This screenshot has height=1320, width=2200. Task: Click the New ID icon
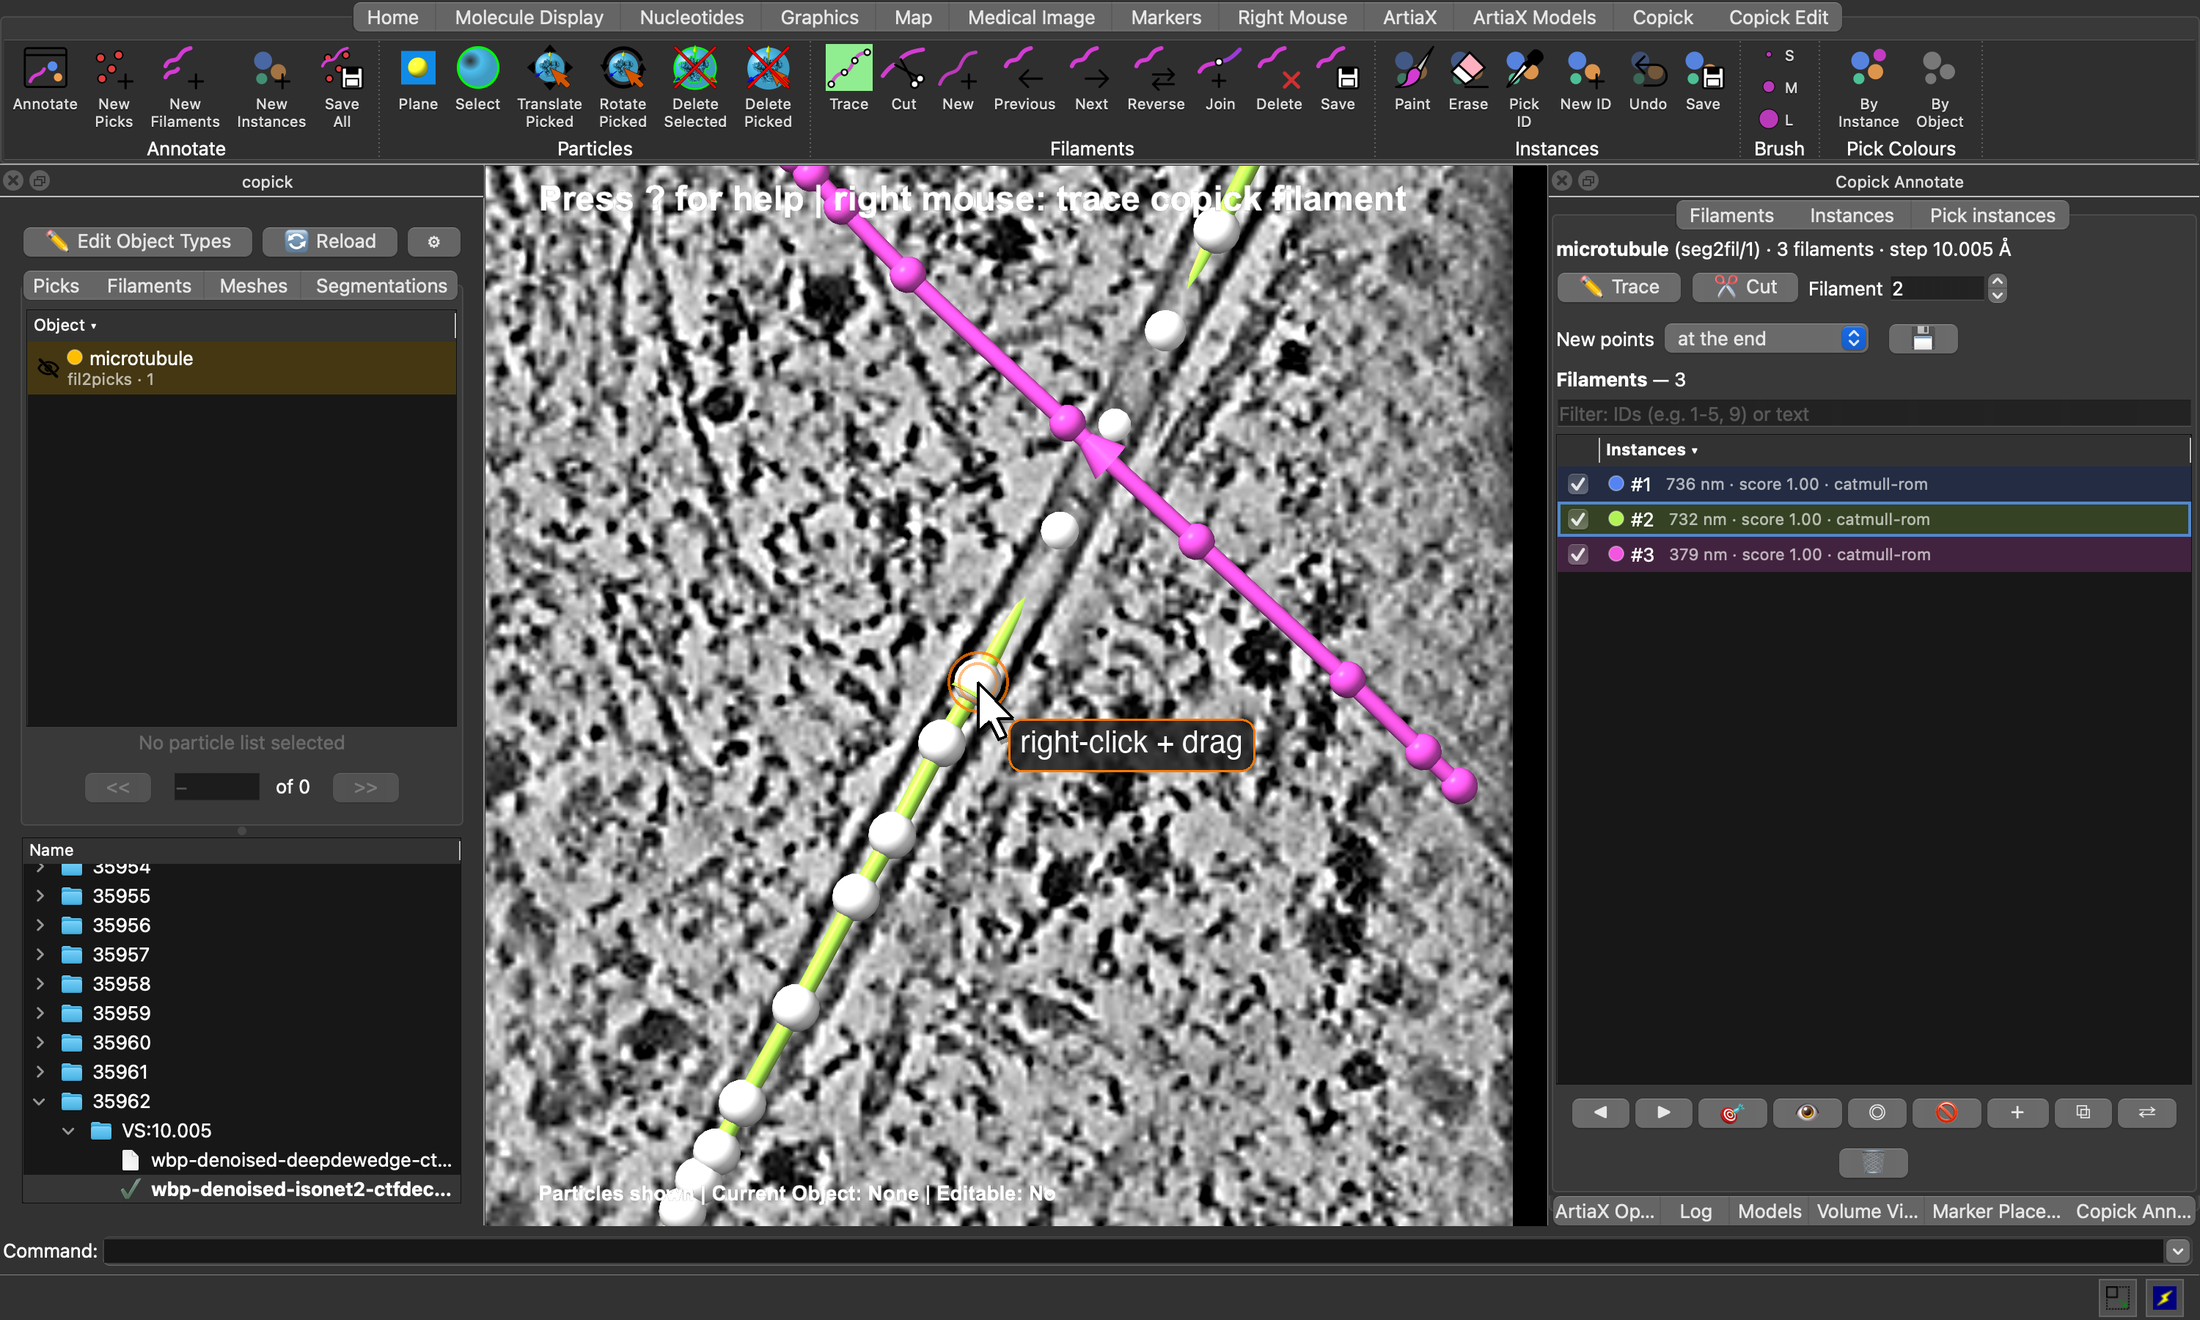(1585, 69)
